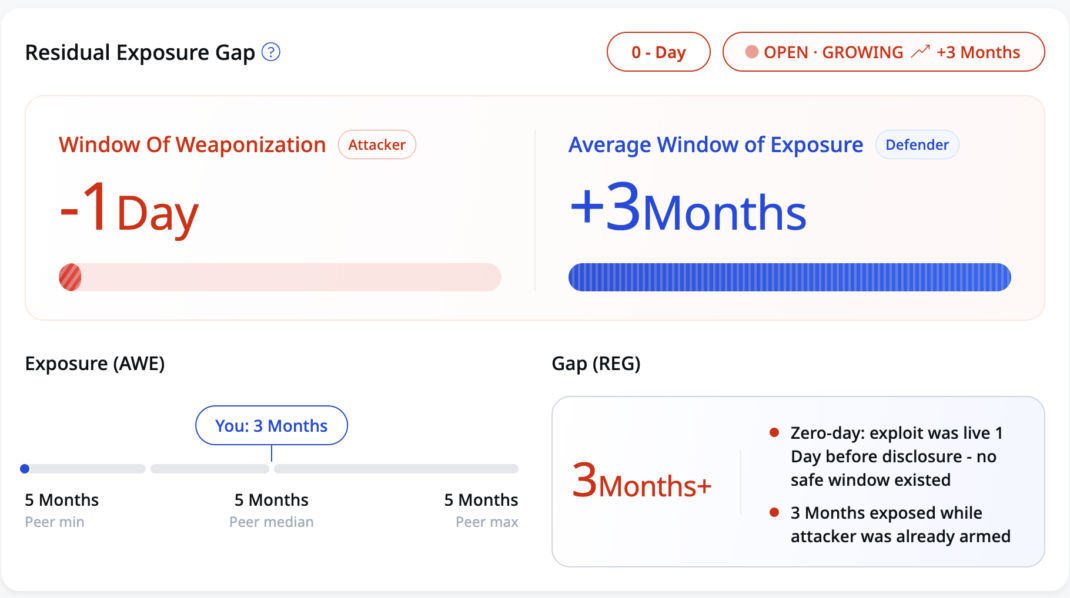Click the red "3 Months+" gap value
The height and width of the screenshot is (598, 1070).
[641, 484]
